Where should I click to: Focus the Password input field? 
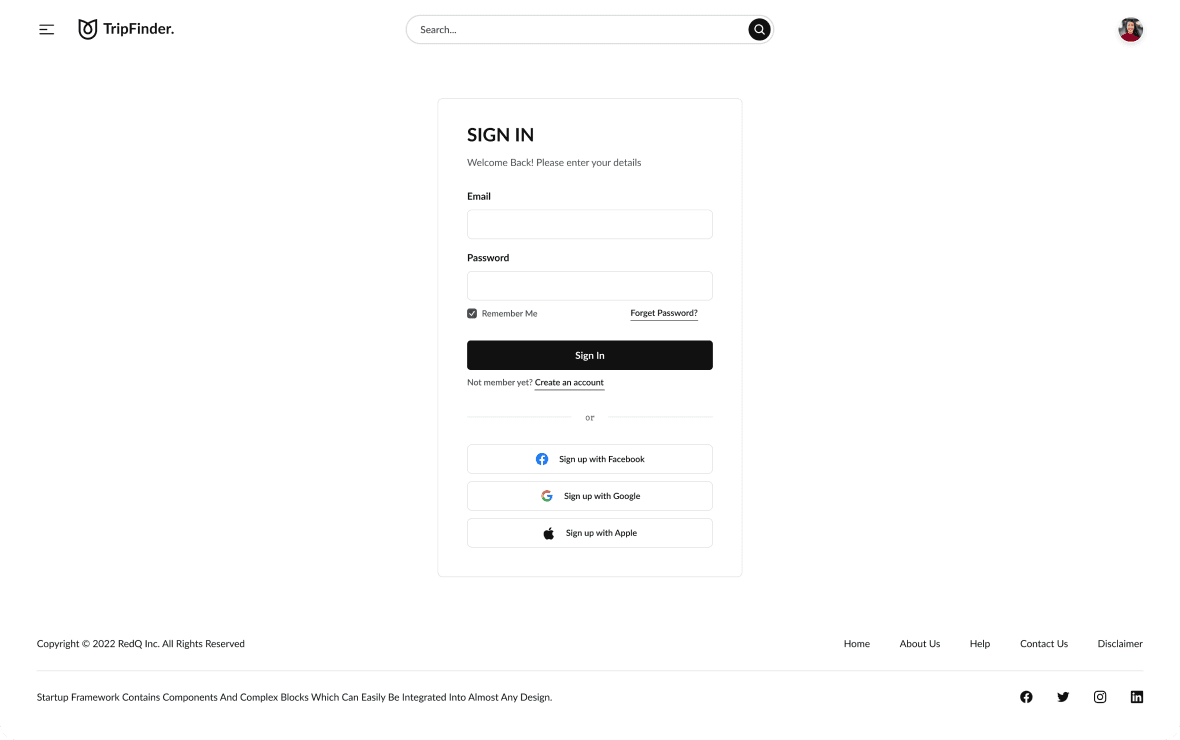tap(589, 286)
